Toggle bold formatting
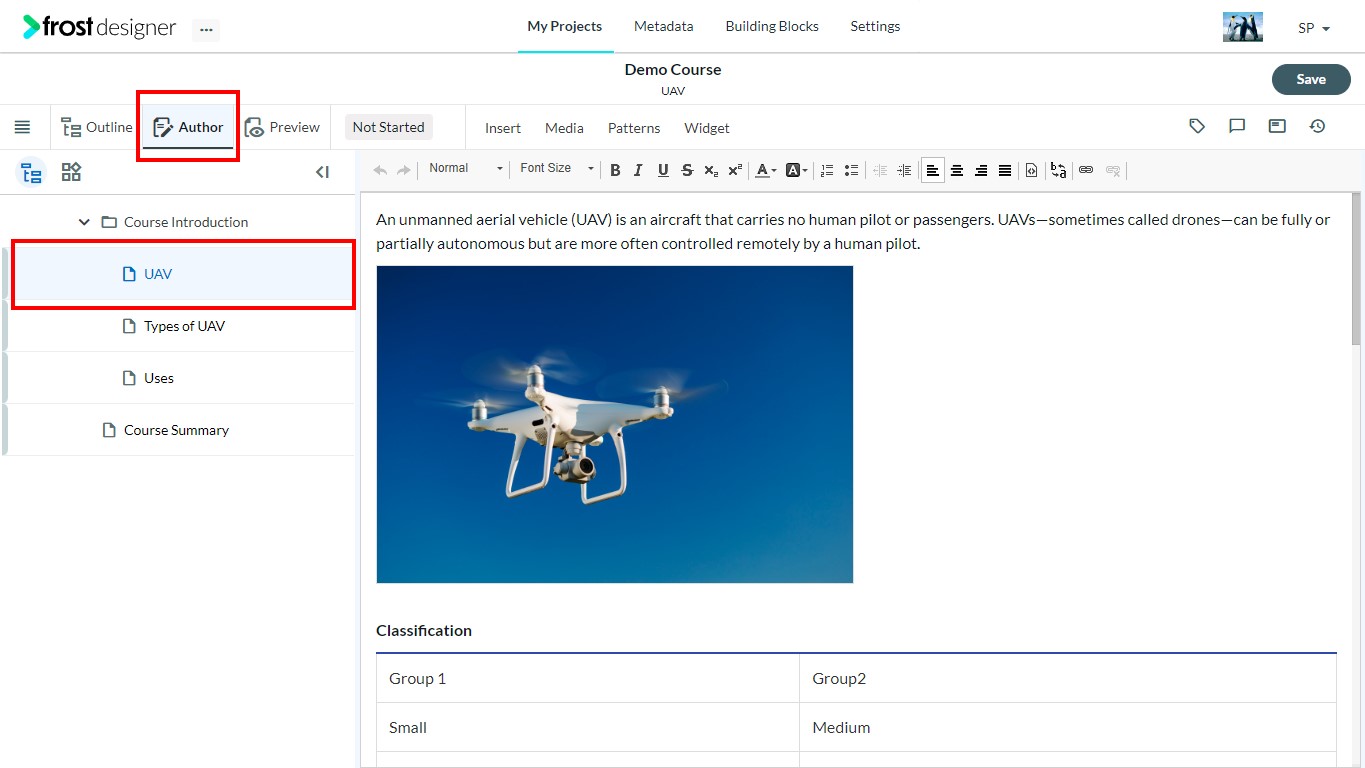Screen dimensions: 1365x768 (615, 170)
